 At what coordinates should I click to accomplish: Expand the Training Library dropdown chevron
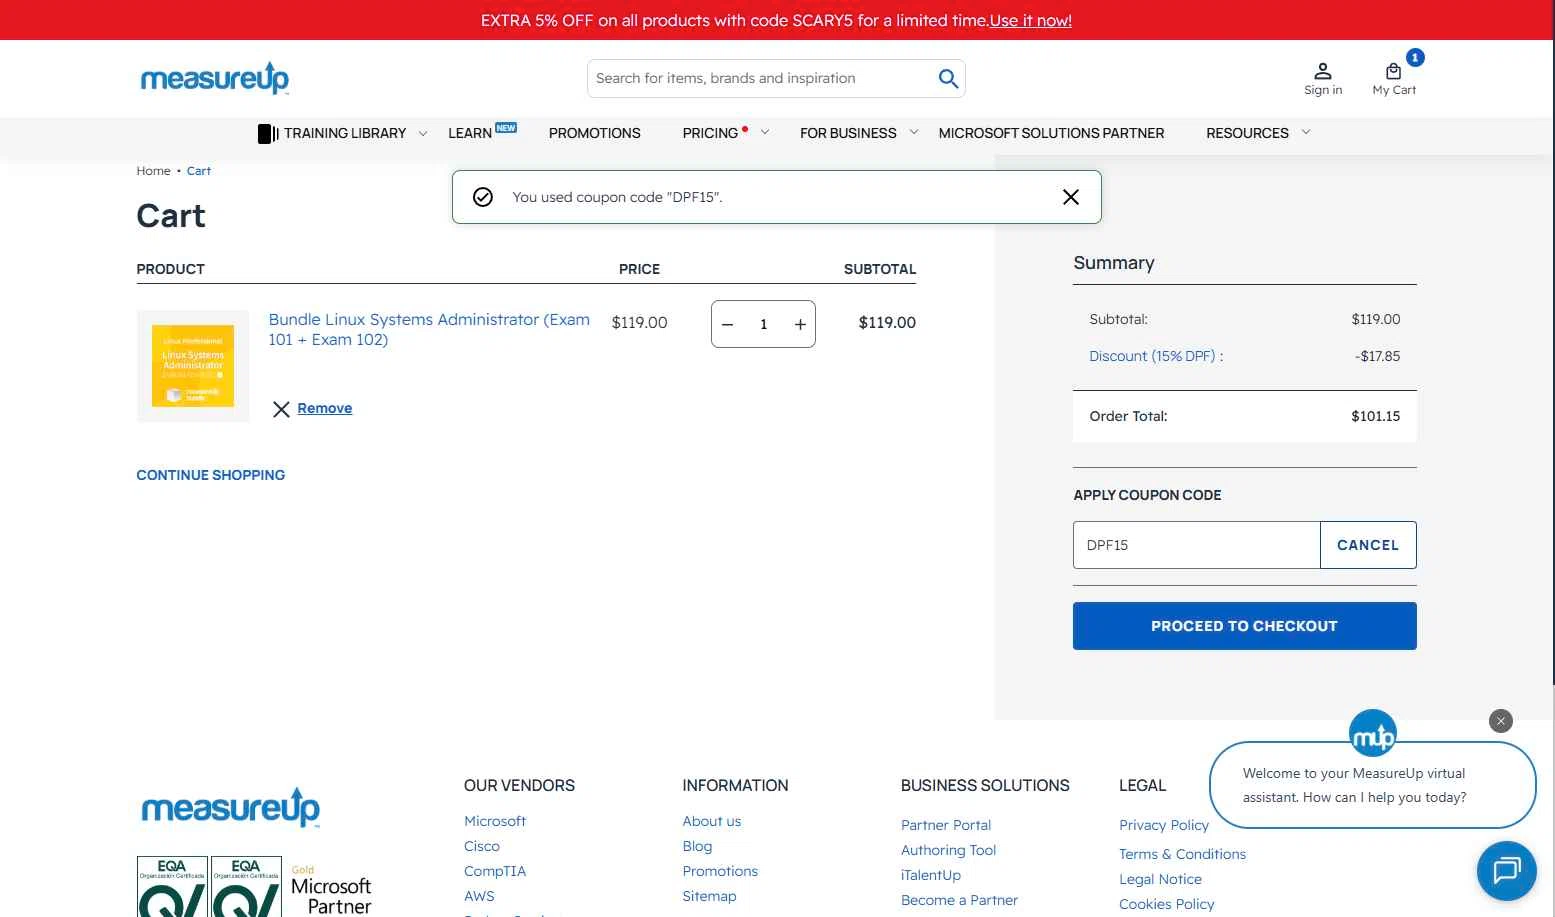pos(423,133)
